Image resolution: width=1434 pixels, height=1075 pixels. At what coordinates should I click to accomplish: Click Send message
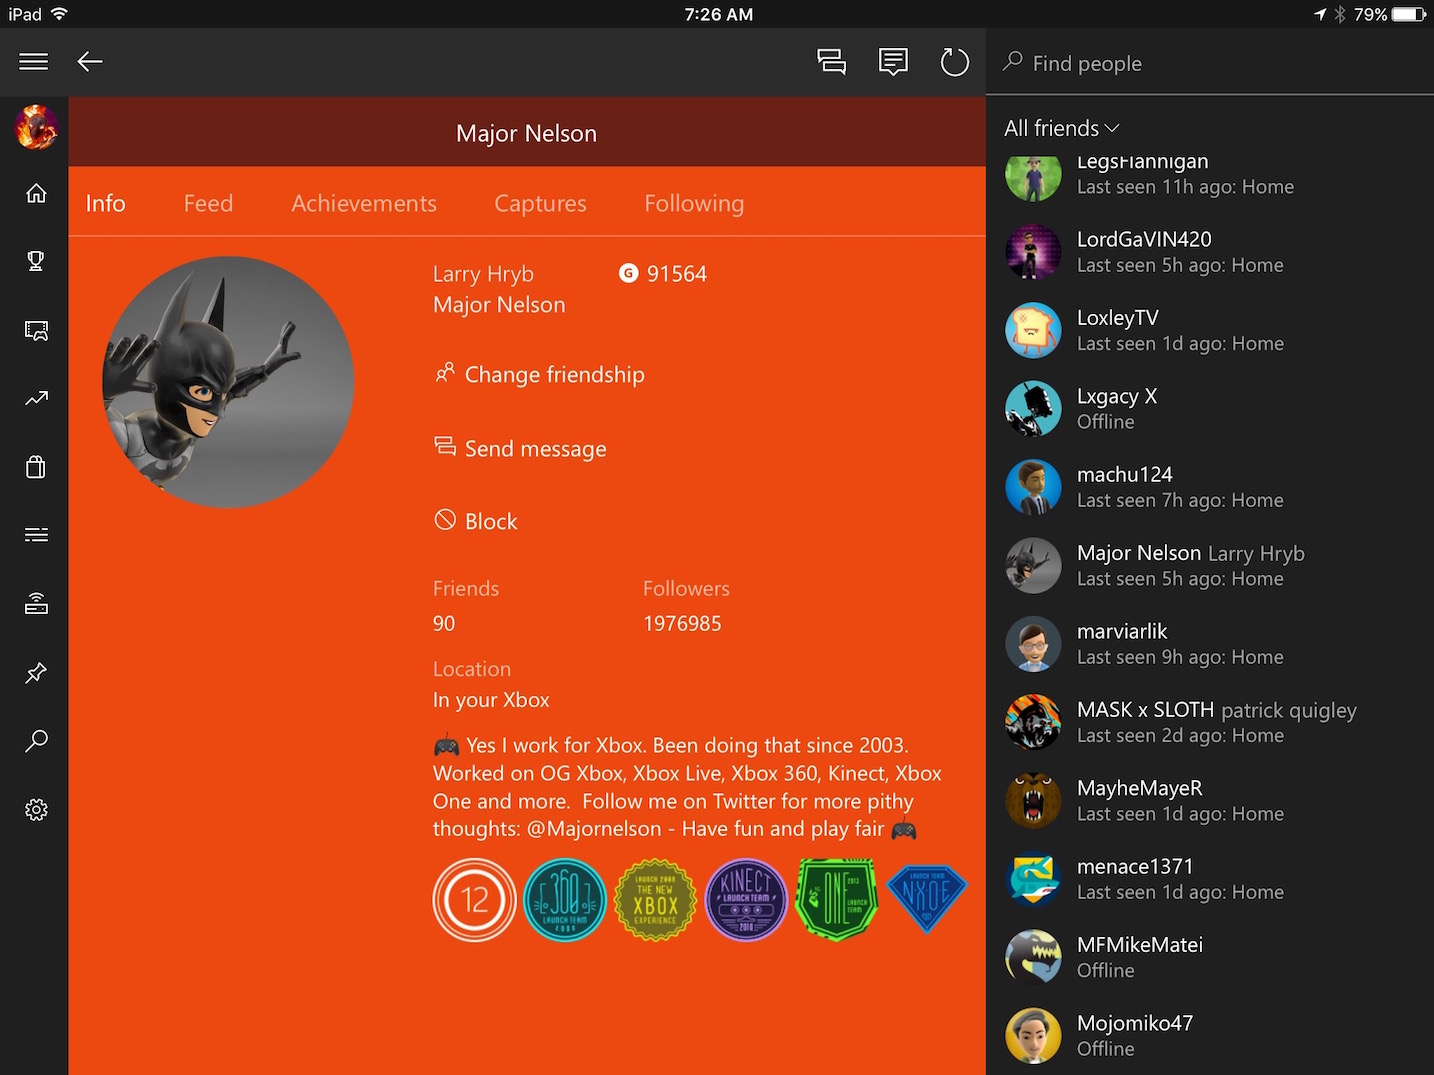pyautogui.click(x=520, y=448)
